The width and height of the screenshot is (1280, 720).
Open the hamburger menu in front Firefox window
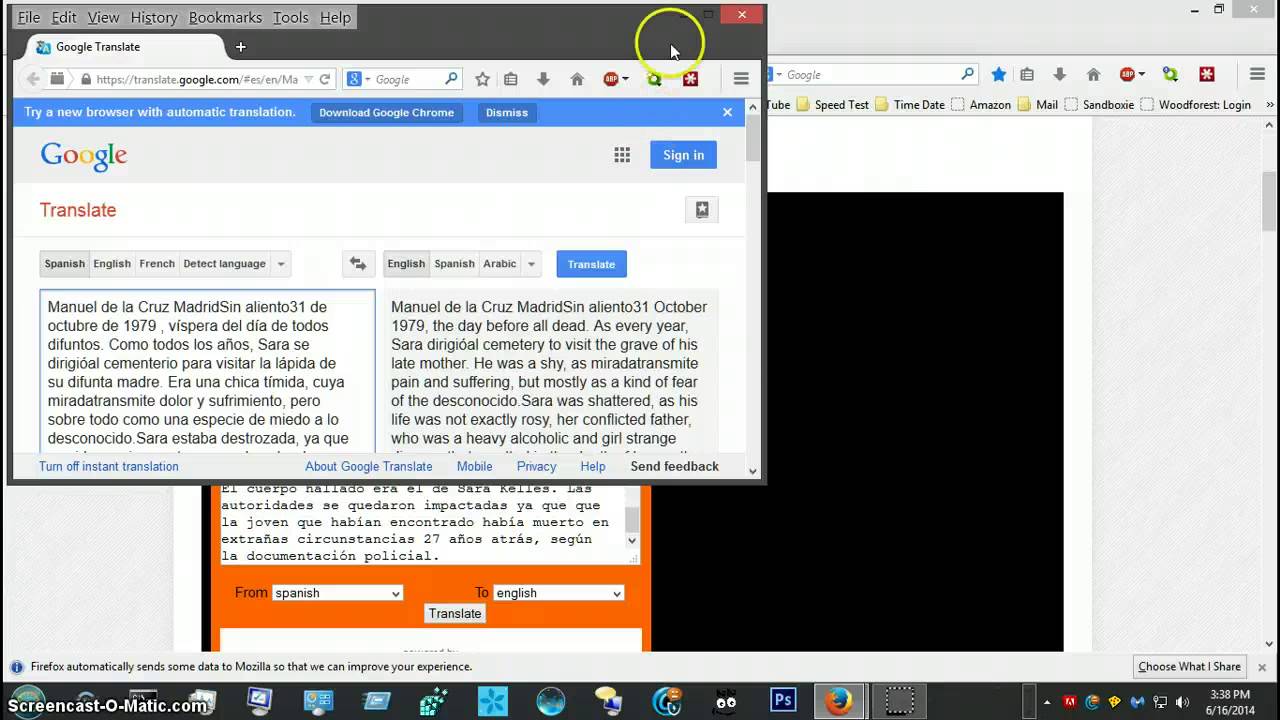point(741,79)
